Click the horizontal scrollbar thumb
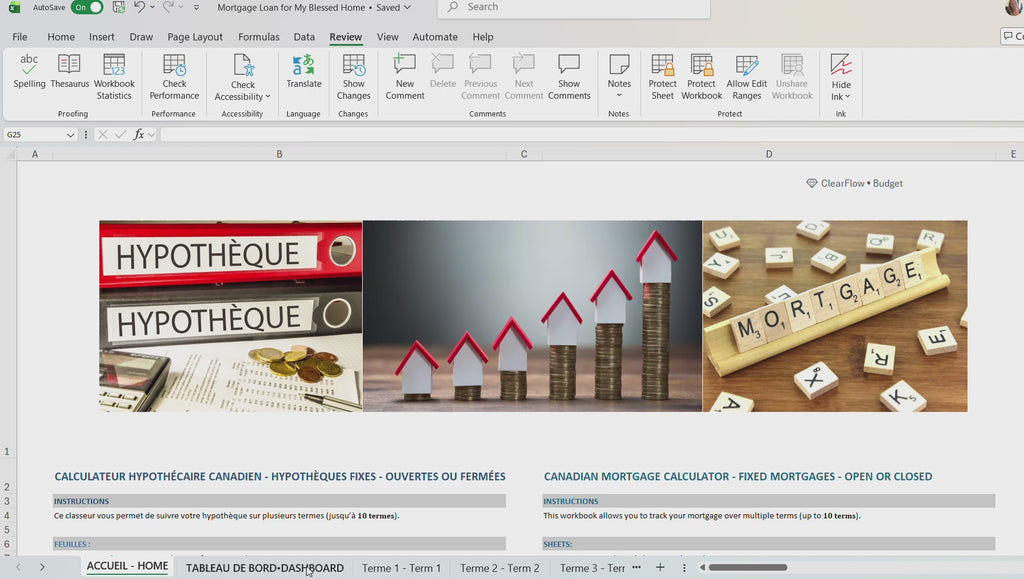Viewport: 1024px width, 579px height. pyautogui.click(x=748, y=567)
